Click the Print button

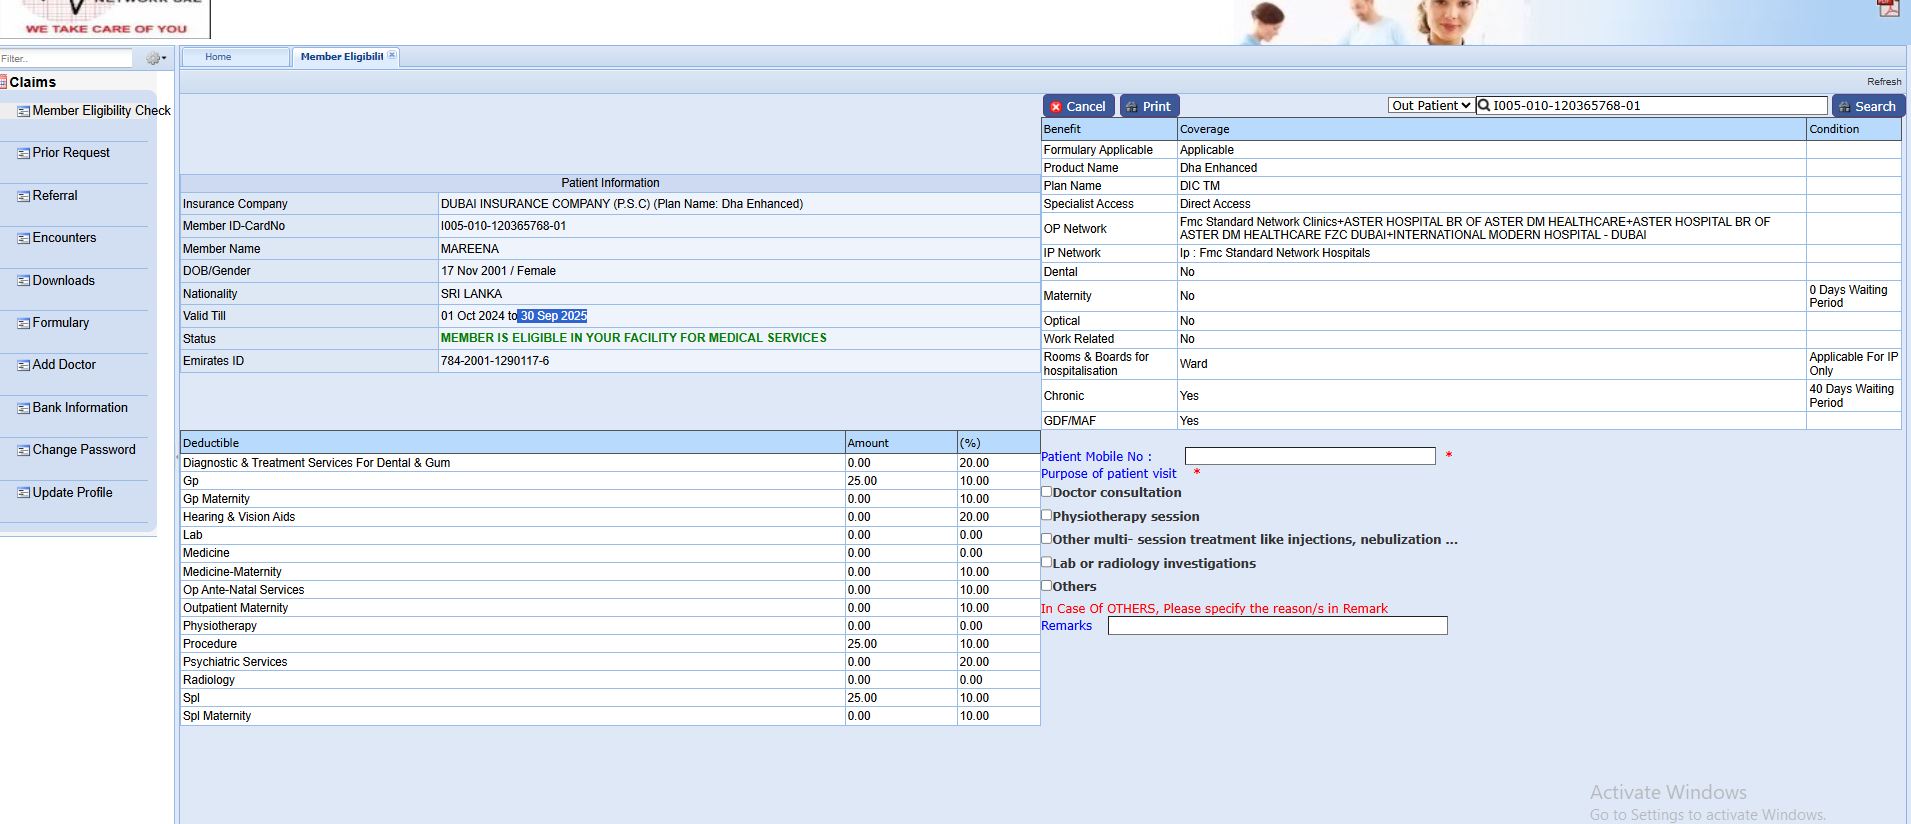[1149, 106]
